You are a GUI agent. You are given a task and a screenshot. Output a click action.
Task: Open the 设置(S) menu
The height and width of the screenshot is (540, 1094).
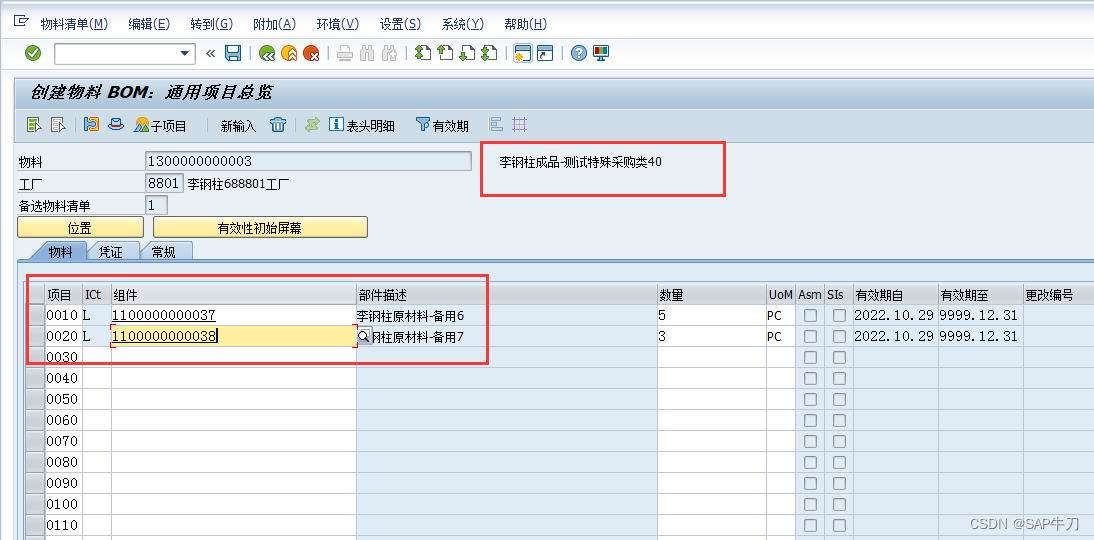(x=400, y=24)
